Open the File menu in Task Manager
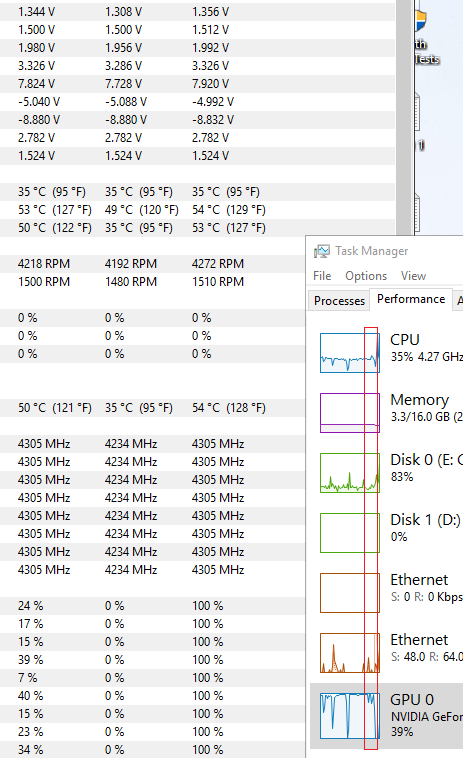The image size is (463, 758). click(322, 276)
